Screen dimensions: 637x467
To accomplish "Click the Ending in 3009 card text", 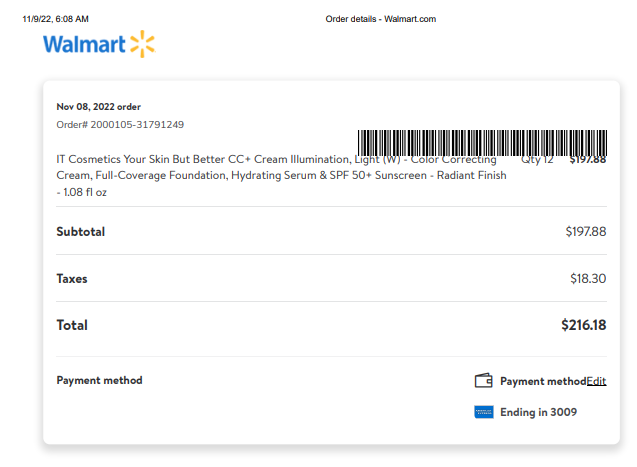I will pos(538,412).
